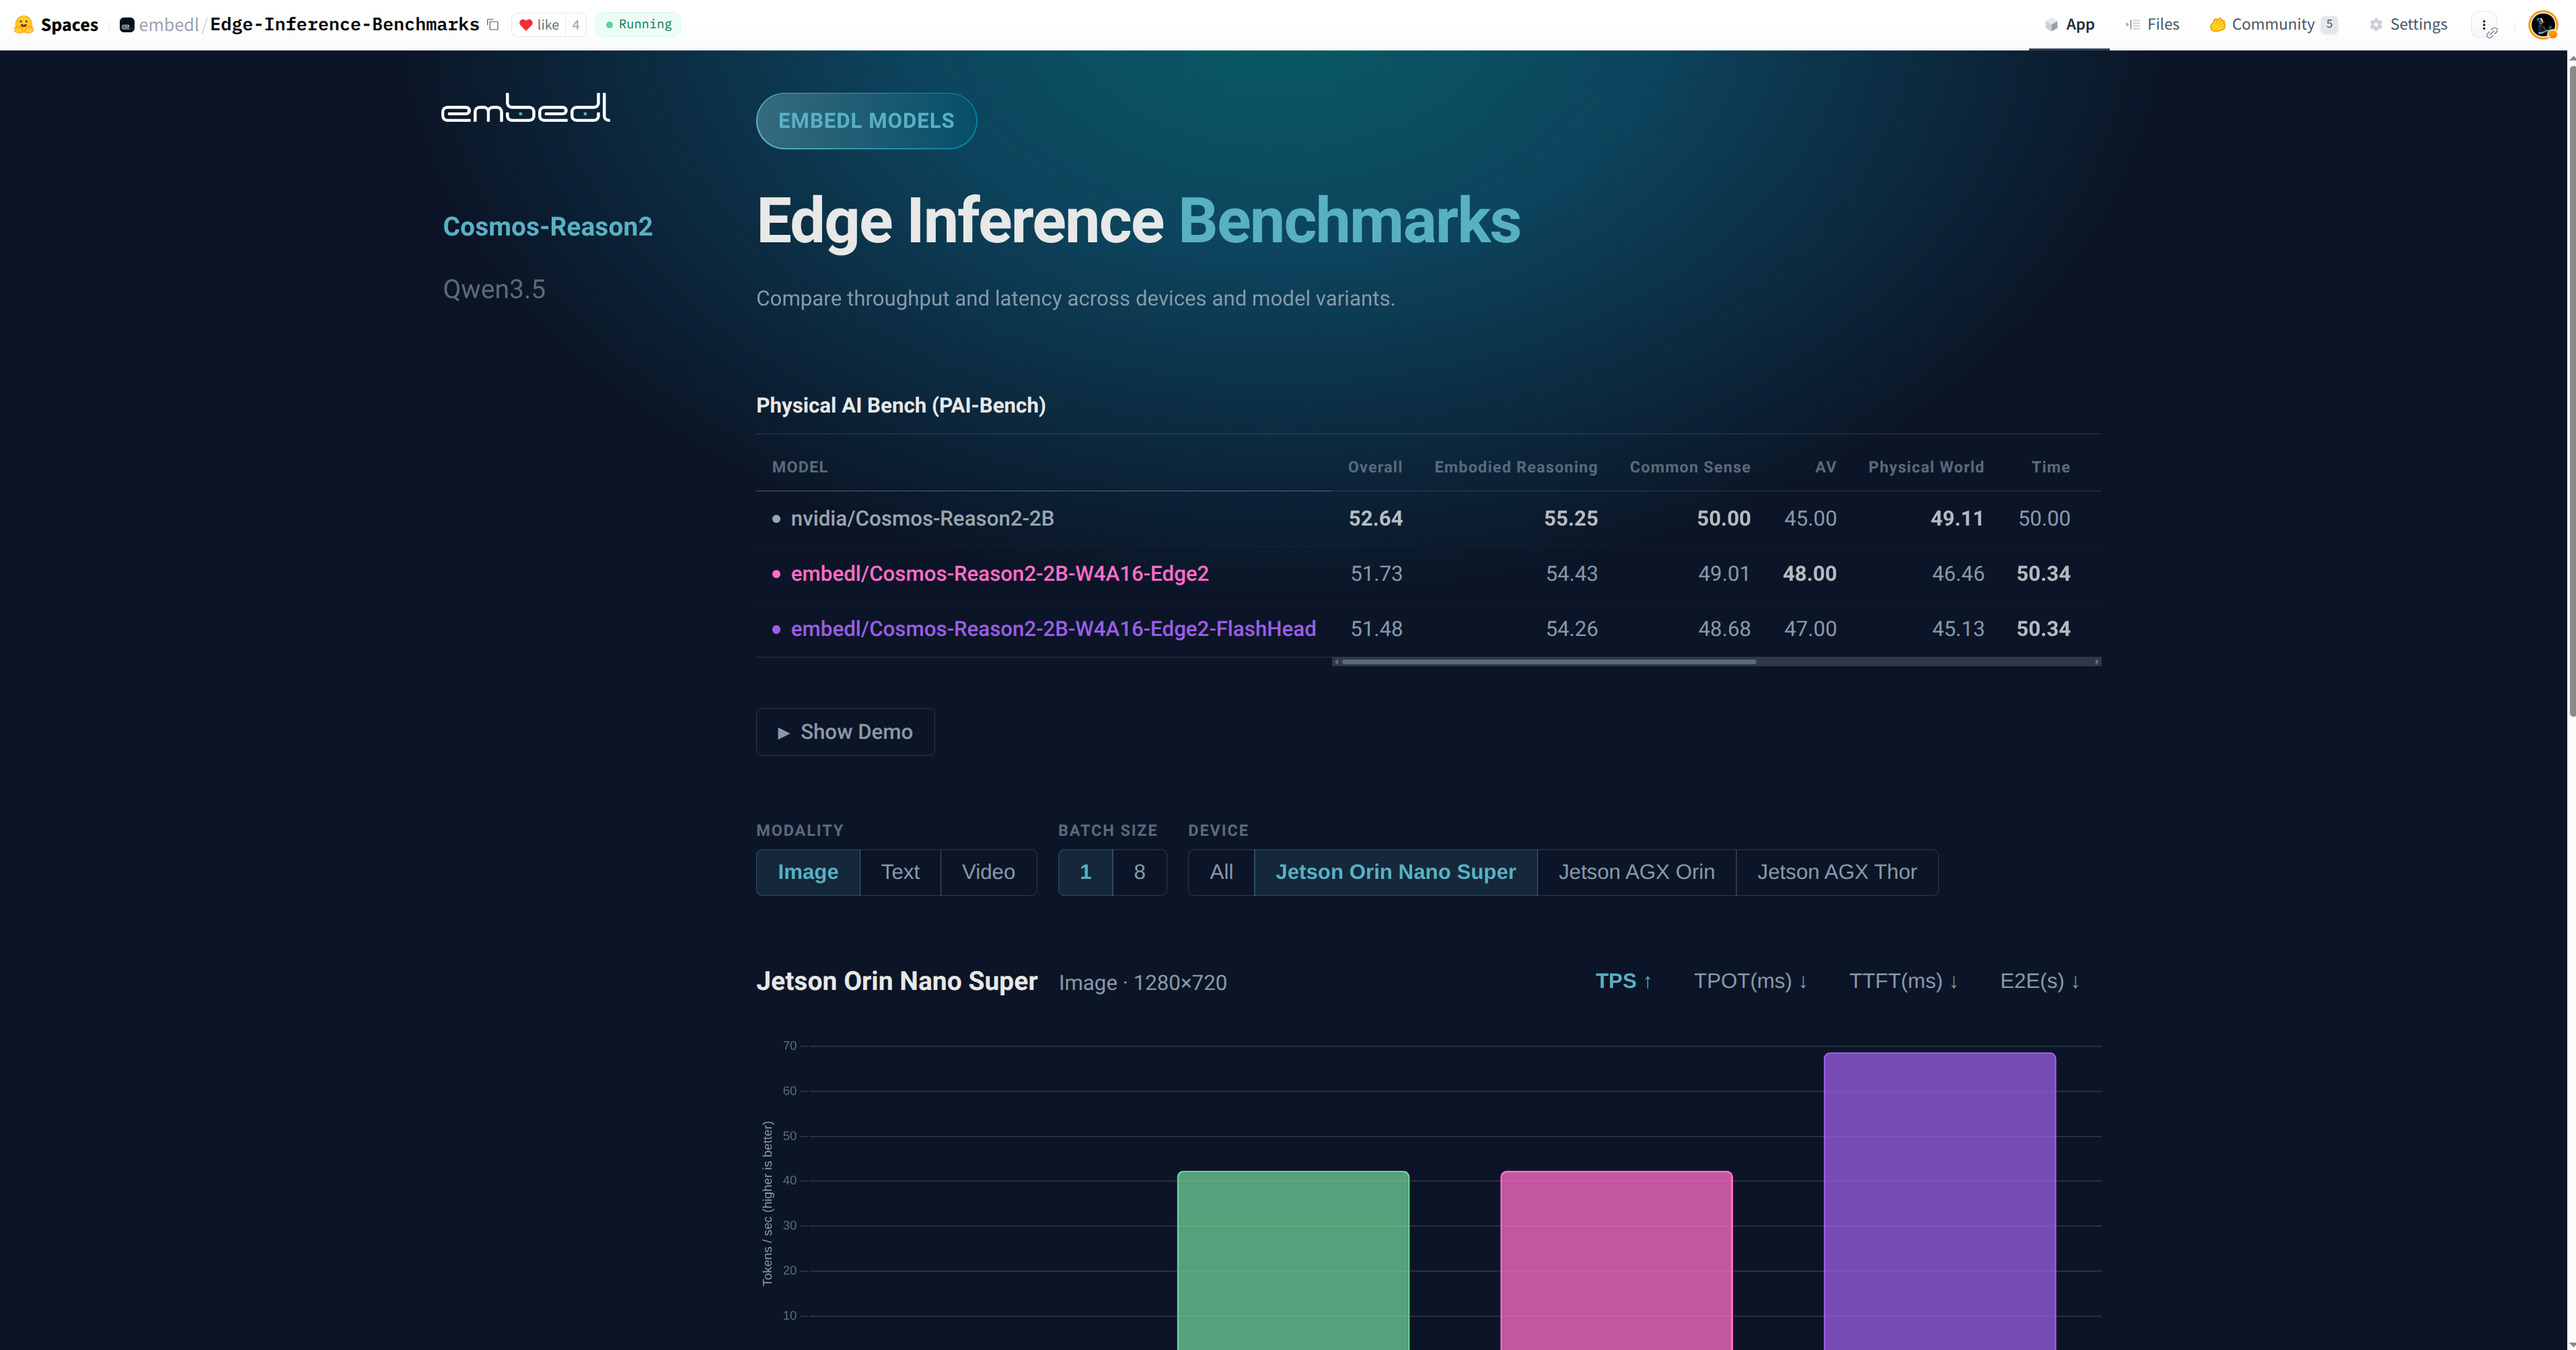
Task: Click the MODEL column header
Action: click(799, 467)
